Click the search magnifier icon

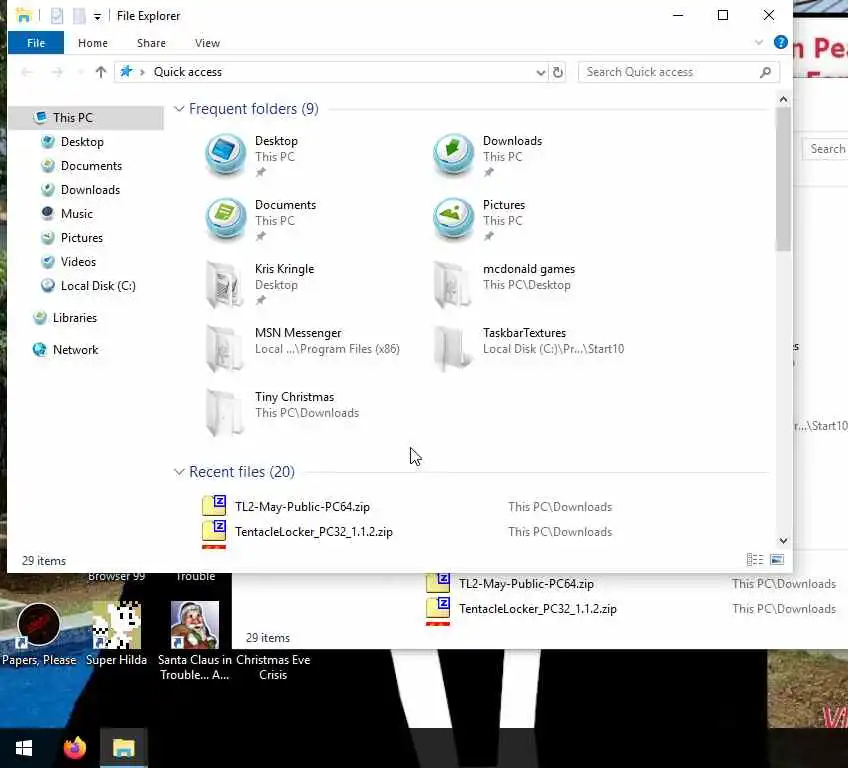coord(765,72)
